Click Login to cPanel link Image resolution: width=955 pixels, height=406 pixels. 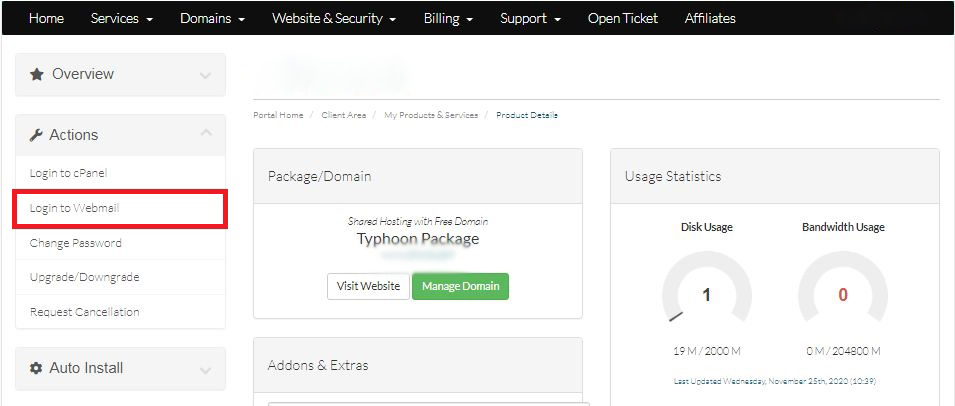coord(68,173)
